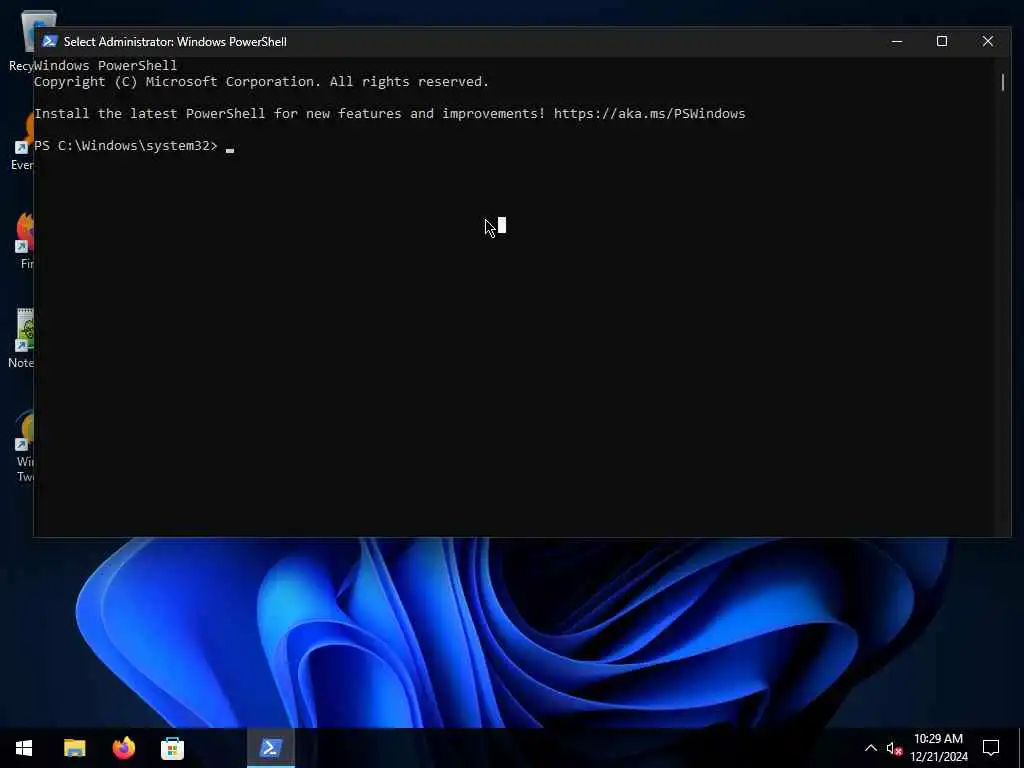Viewport: 1024px width, 768px height.
Task: Click the Copyright (C) Microsoft Corporation line
Action: (x=261, y=82)
